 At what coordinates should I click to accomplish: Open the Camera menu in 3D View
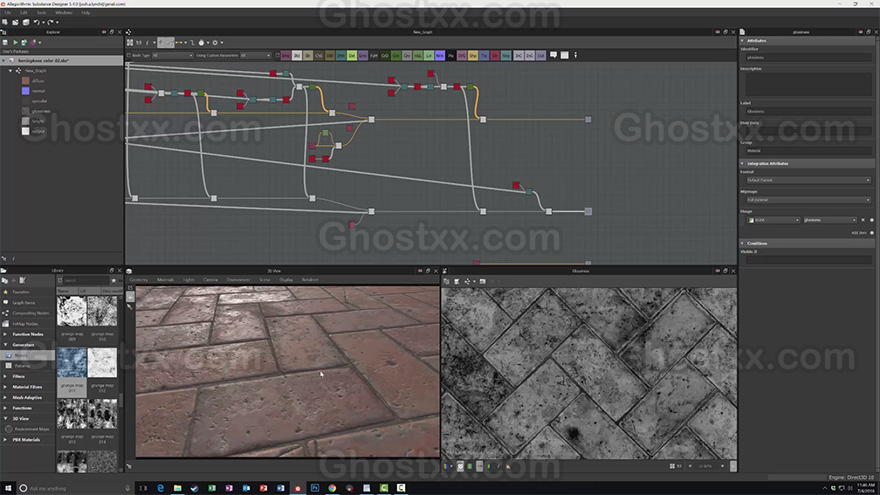tap(210, 279)
